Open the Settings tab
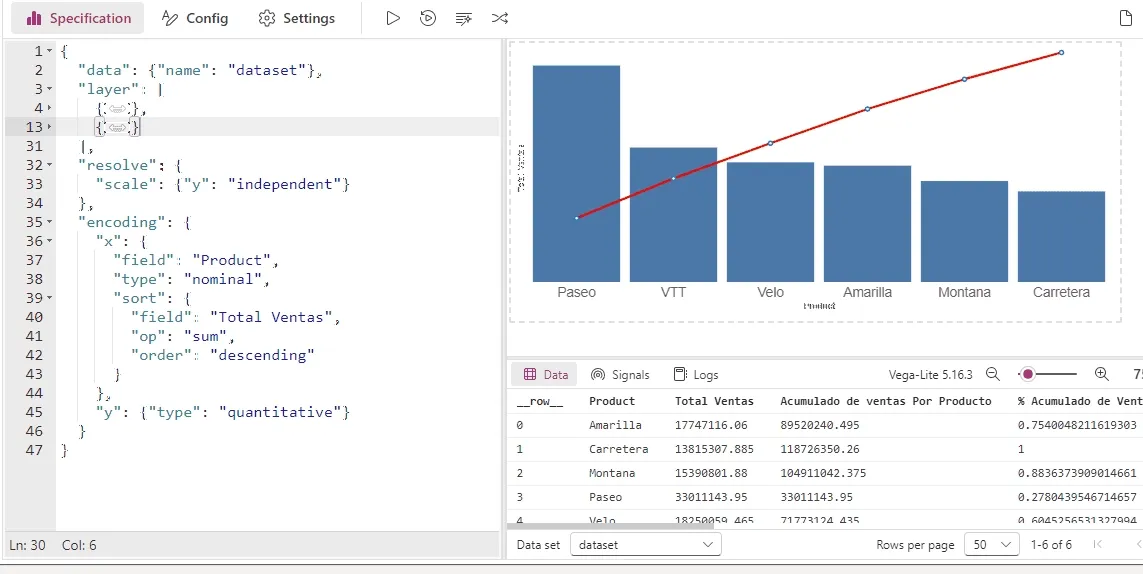Screen dimensions: 1143x574 297,18
